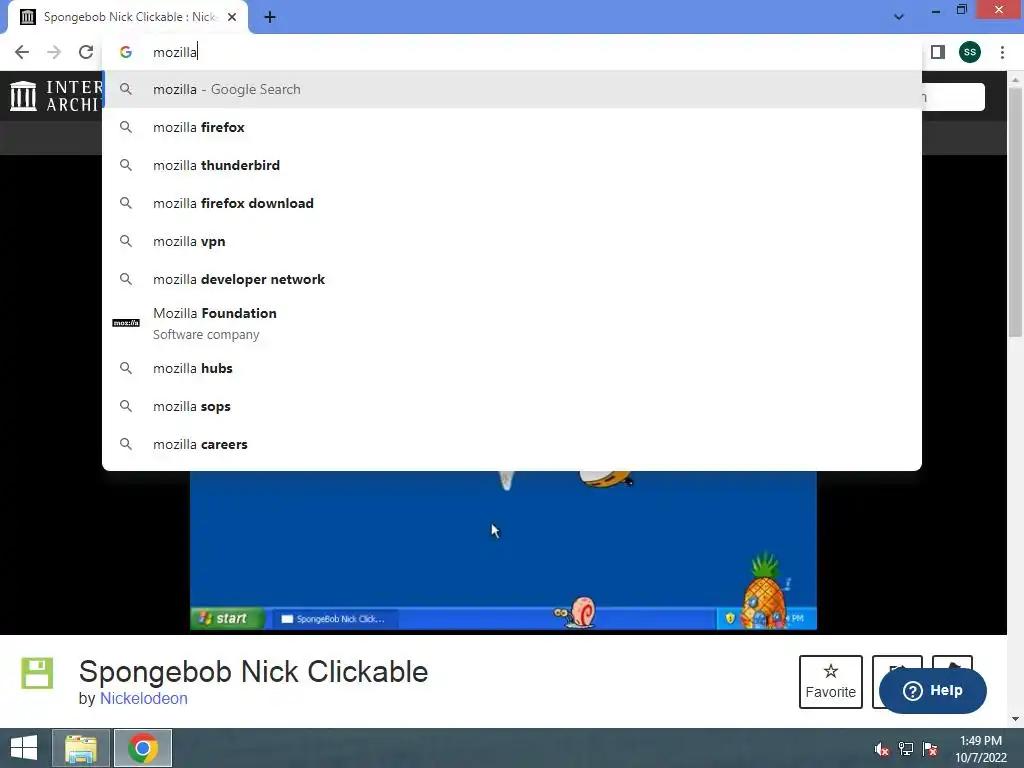The width and height of the screenshot is (1024, 768).
Task: Click the browser forward arrow
Action: (54, 52)
